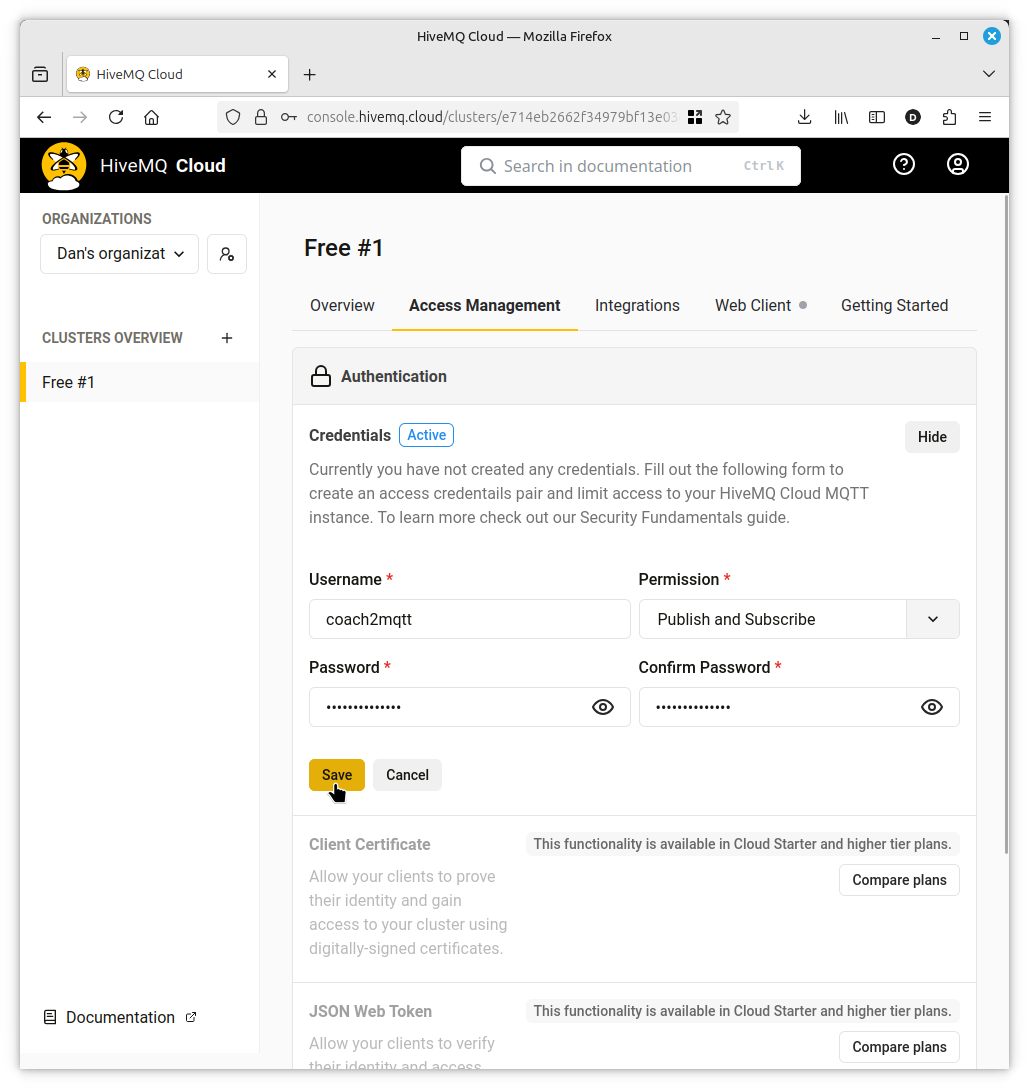Show the Password field contents
The image size is (1029, 1089).
tap(603, 707)
